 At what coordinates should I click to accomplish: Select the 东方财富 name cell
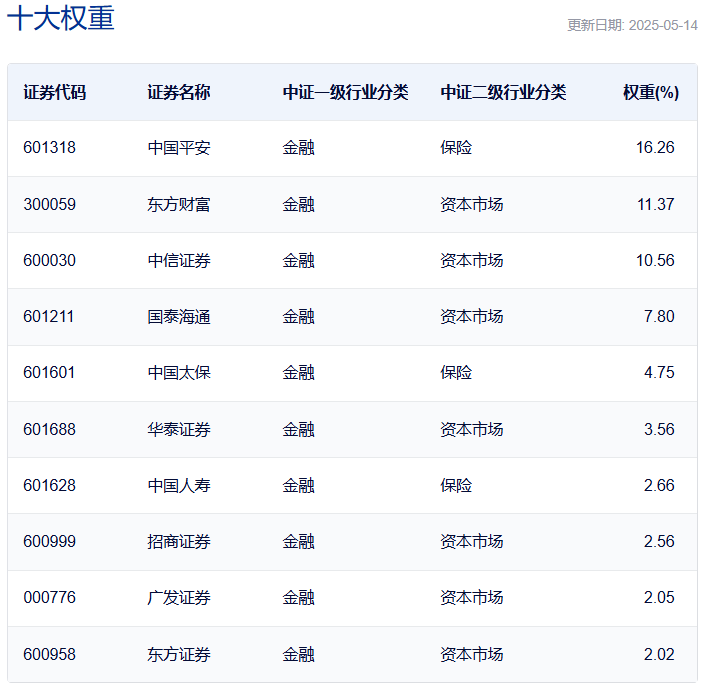pos(179,205)
